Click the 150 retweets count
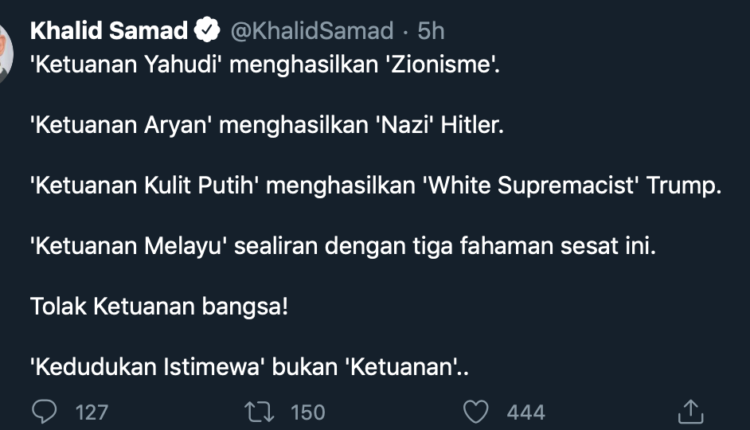 click(307, 412)
